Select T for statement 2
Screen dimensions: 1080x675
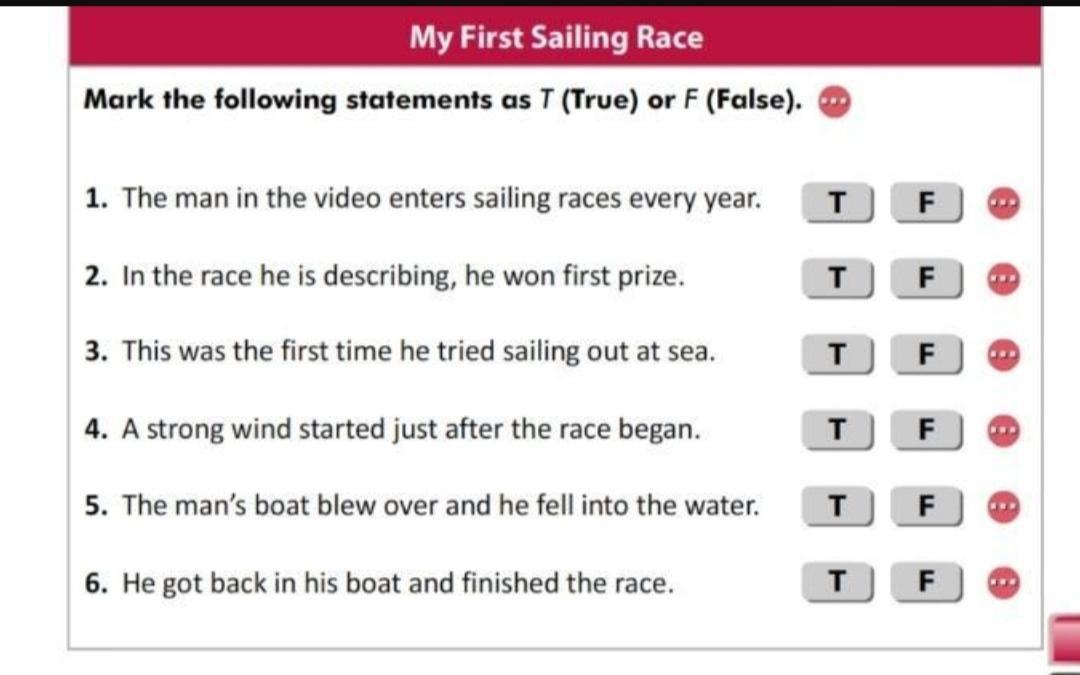(x=838, y=278)
